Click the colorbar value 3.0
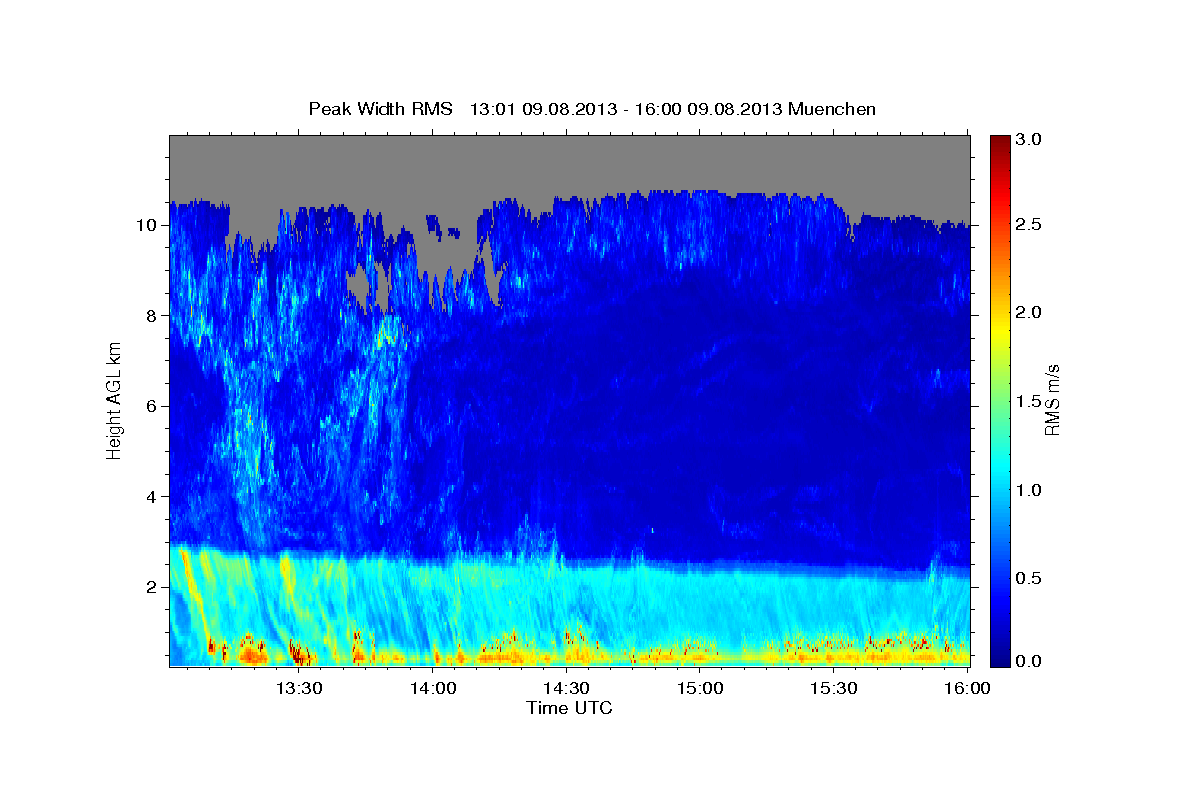The image size is (1200, 800). [1030, 139]
